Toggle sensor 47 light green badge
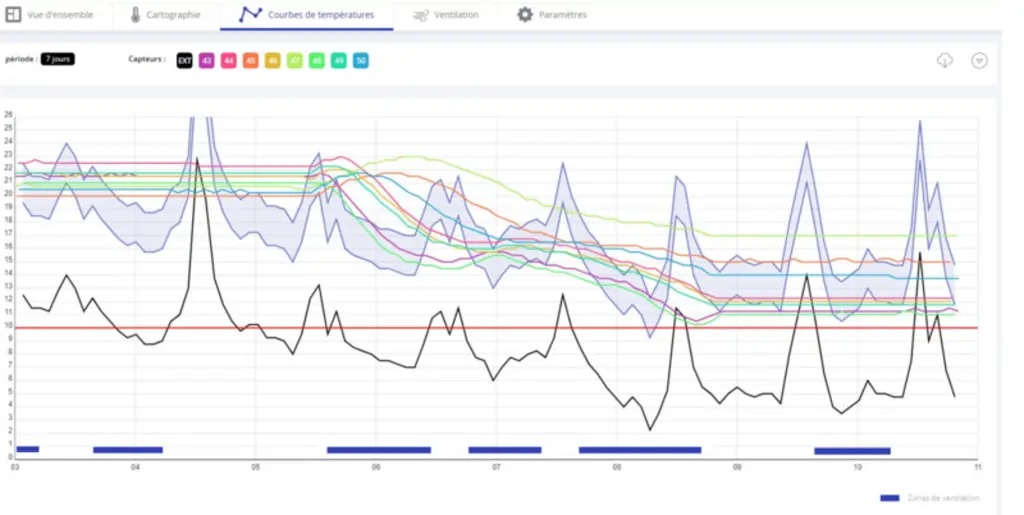Image resolution: width=1024 pixels, height=515 pixels. pyautogui.click(x=295, y=61)
